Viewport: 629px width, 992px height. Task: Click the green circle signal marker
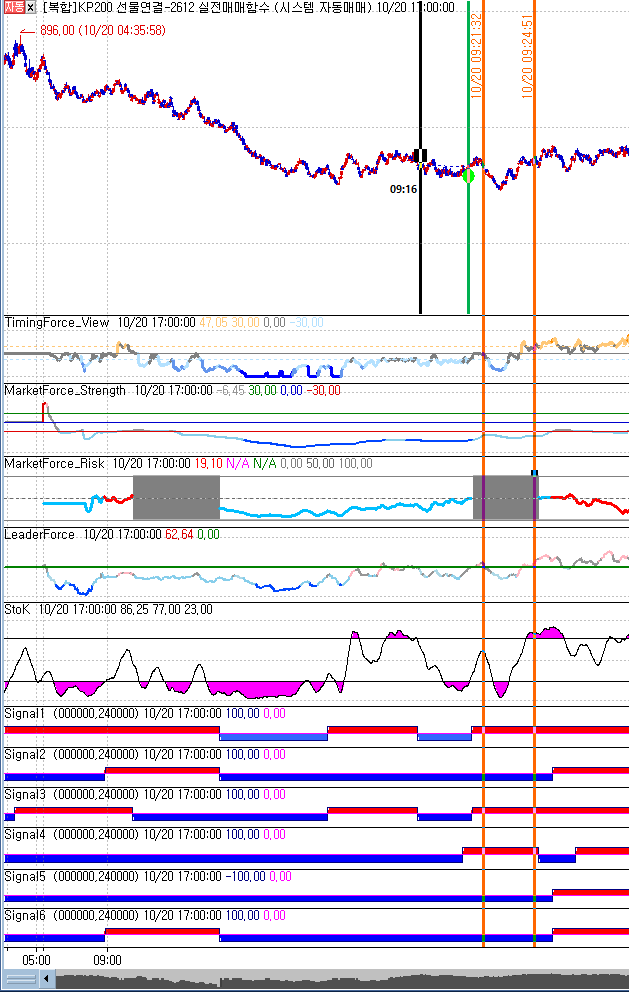tap(468, 176)
